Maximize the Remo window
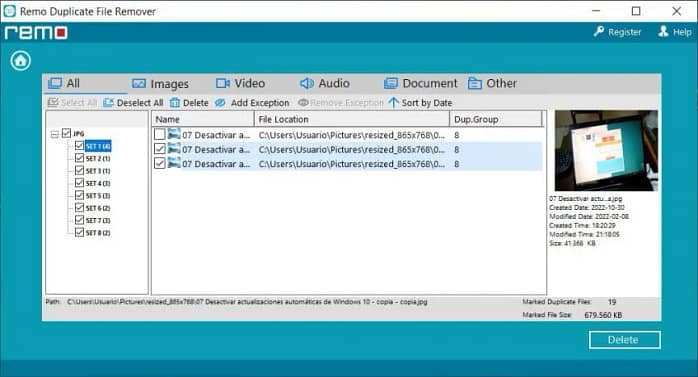Screen dimensions: 698x377 click(x=636, y=11)
